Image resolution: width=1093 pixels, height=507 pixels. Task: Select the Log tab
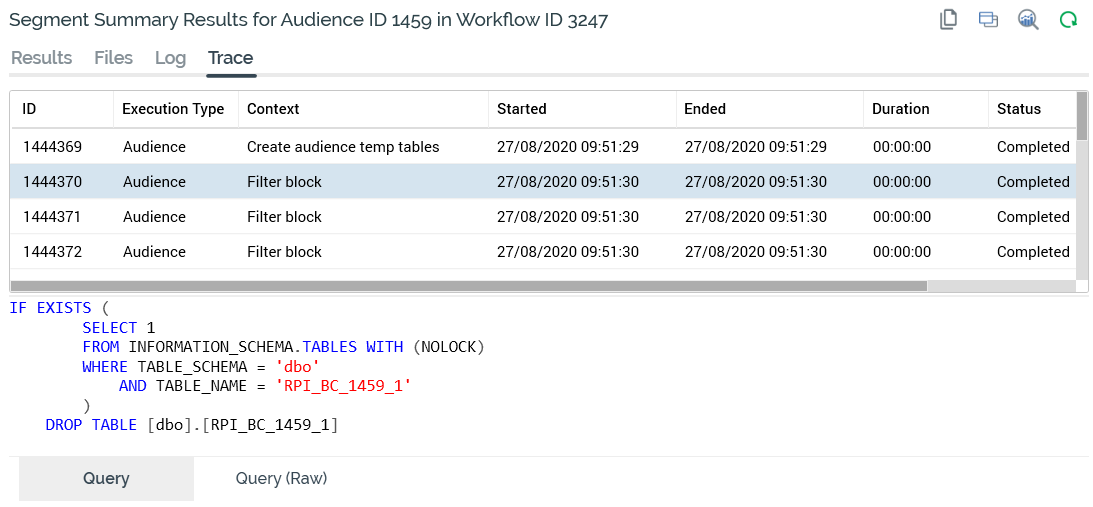pyautogui.click(x=170, y=58)
